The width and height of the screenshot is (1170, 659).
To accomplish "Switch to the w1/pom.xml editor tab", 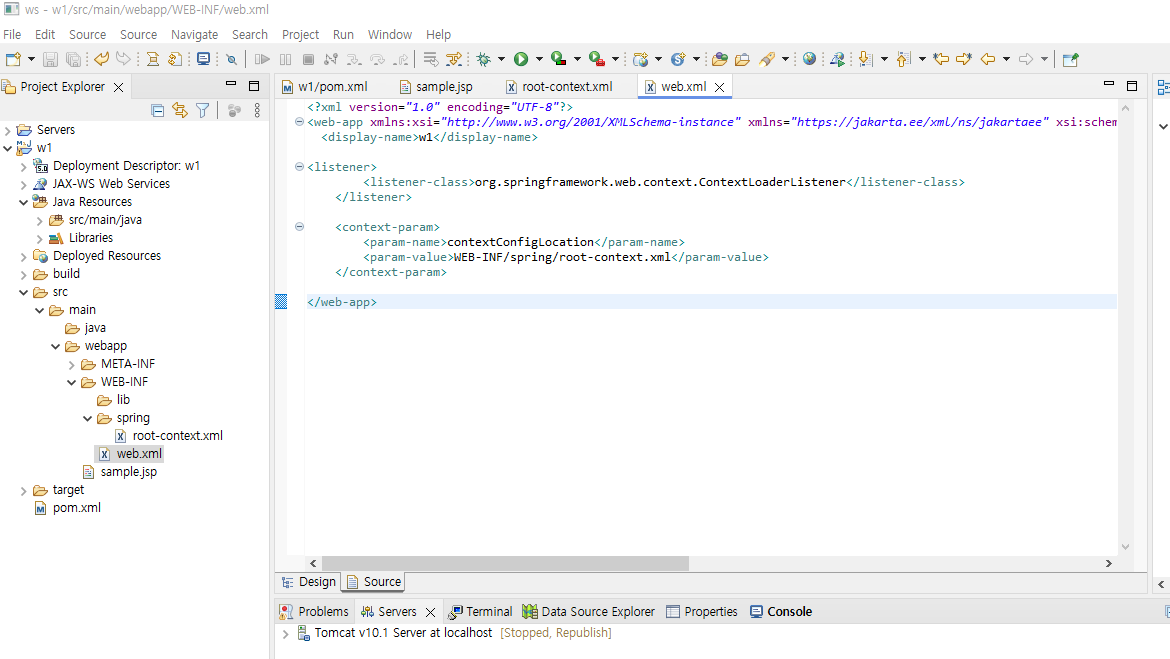I will pyautogui.click(x=325, y=87).
